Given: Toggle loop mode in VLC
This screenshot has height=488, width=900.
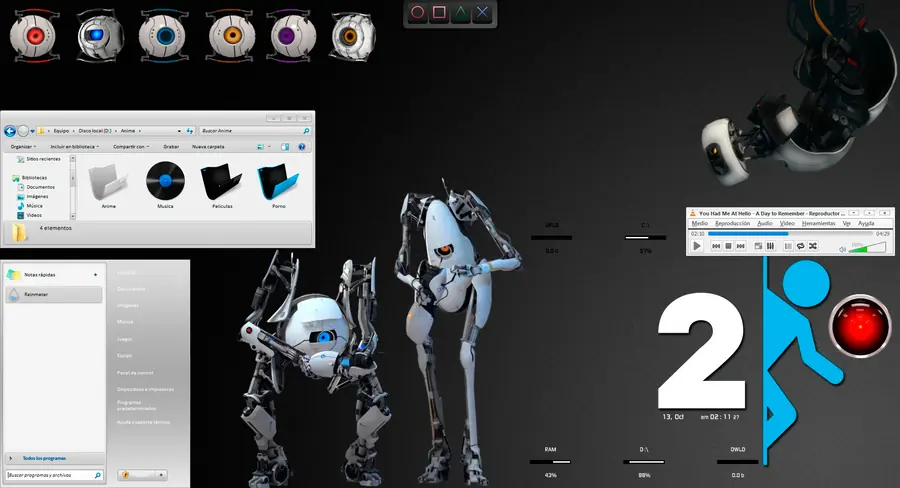Looking at the screenshot, I should point(801,246).
